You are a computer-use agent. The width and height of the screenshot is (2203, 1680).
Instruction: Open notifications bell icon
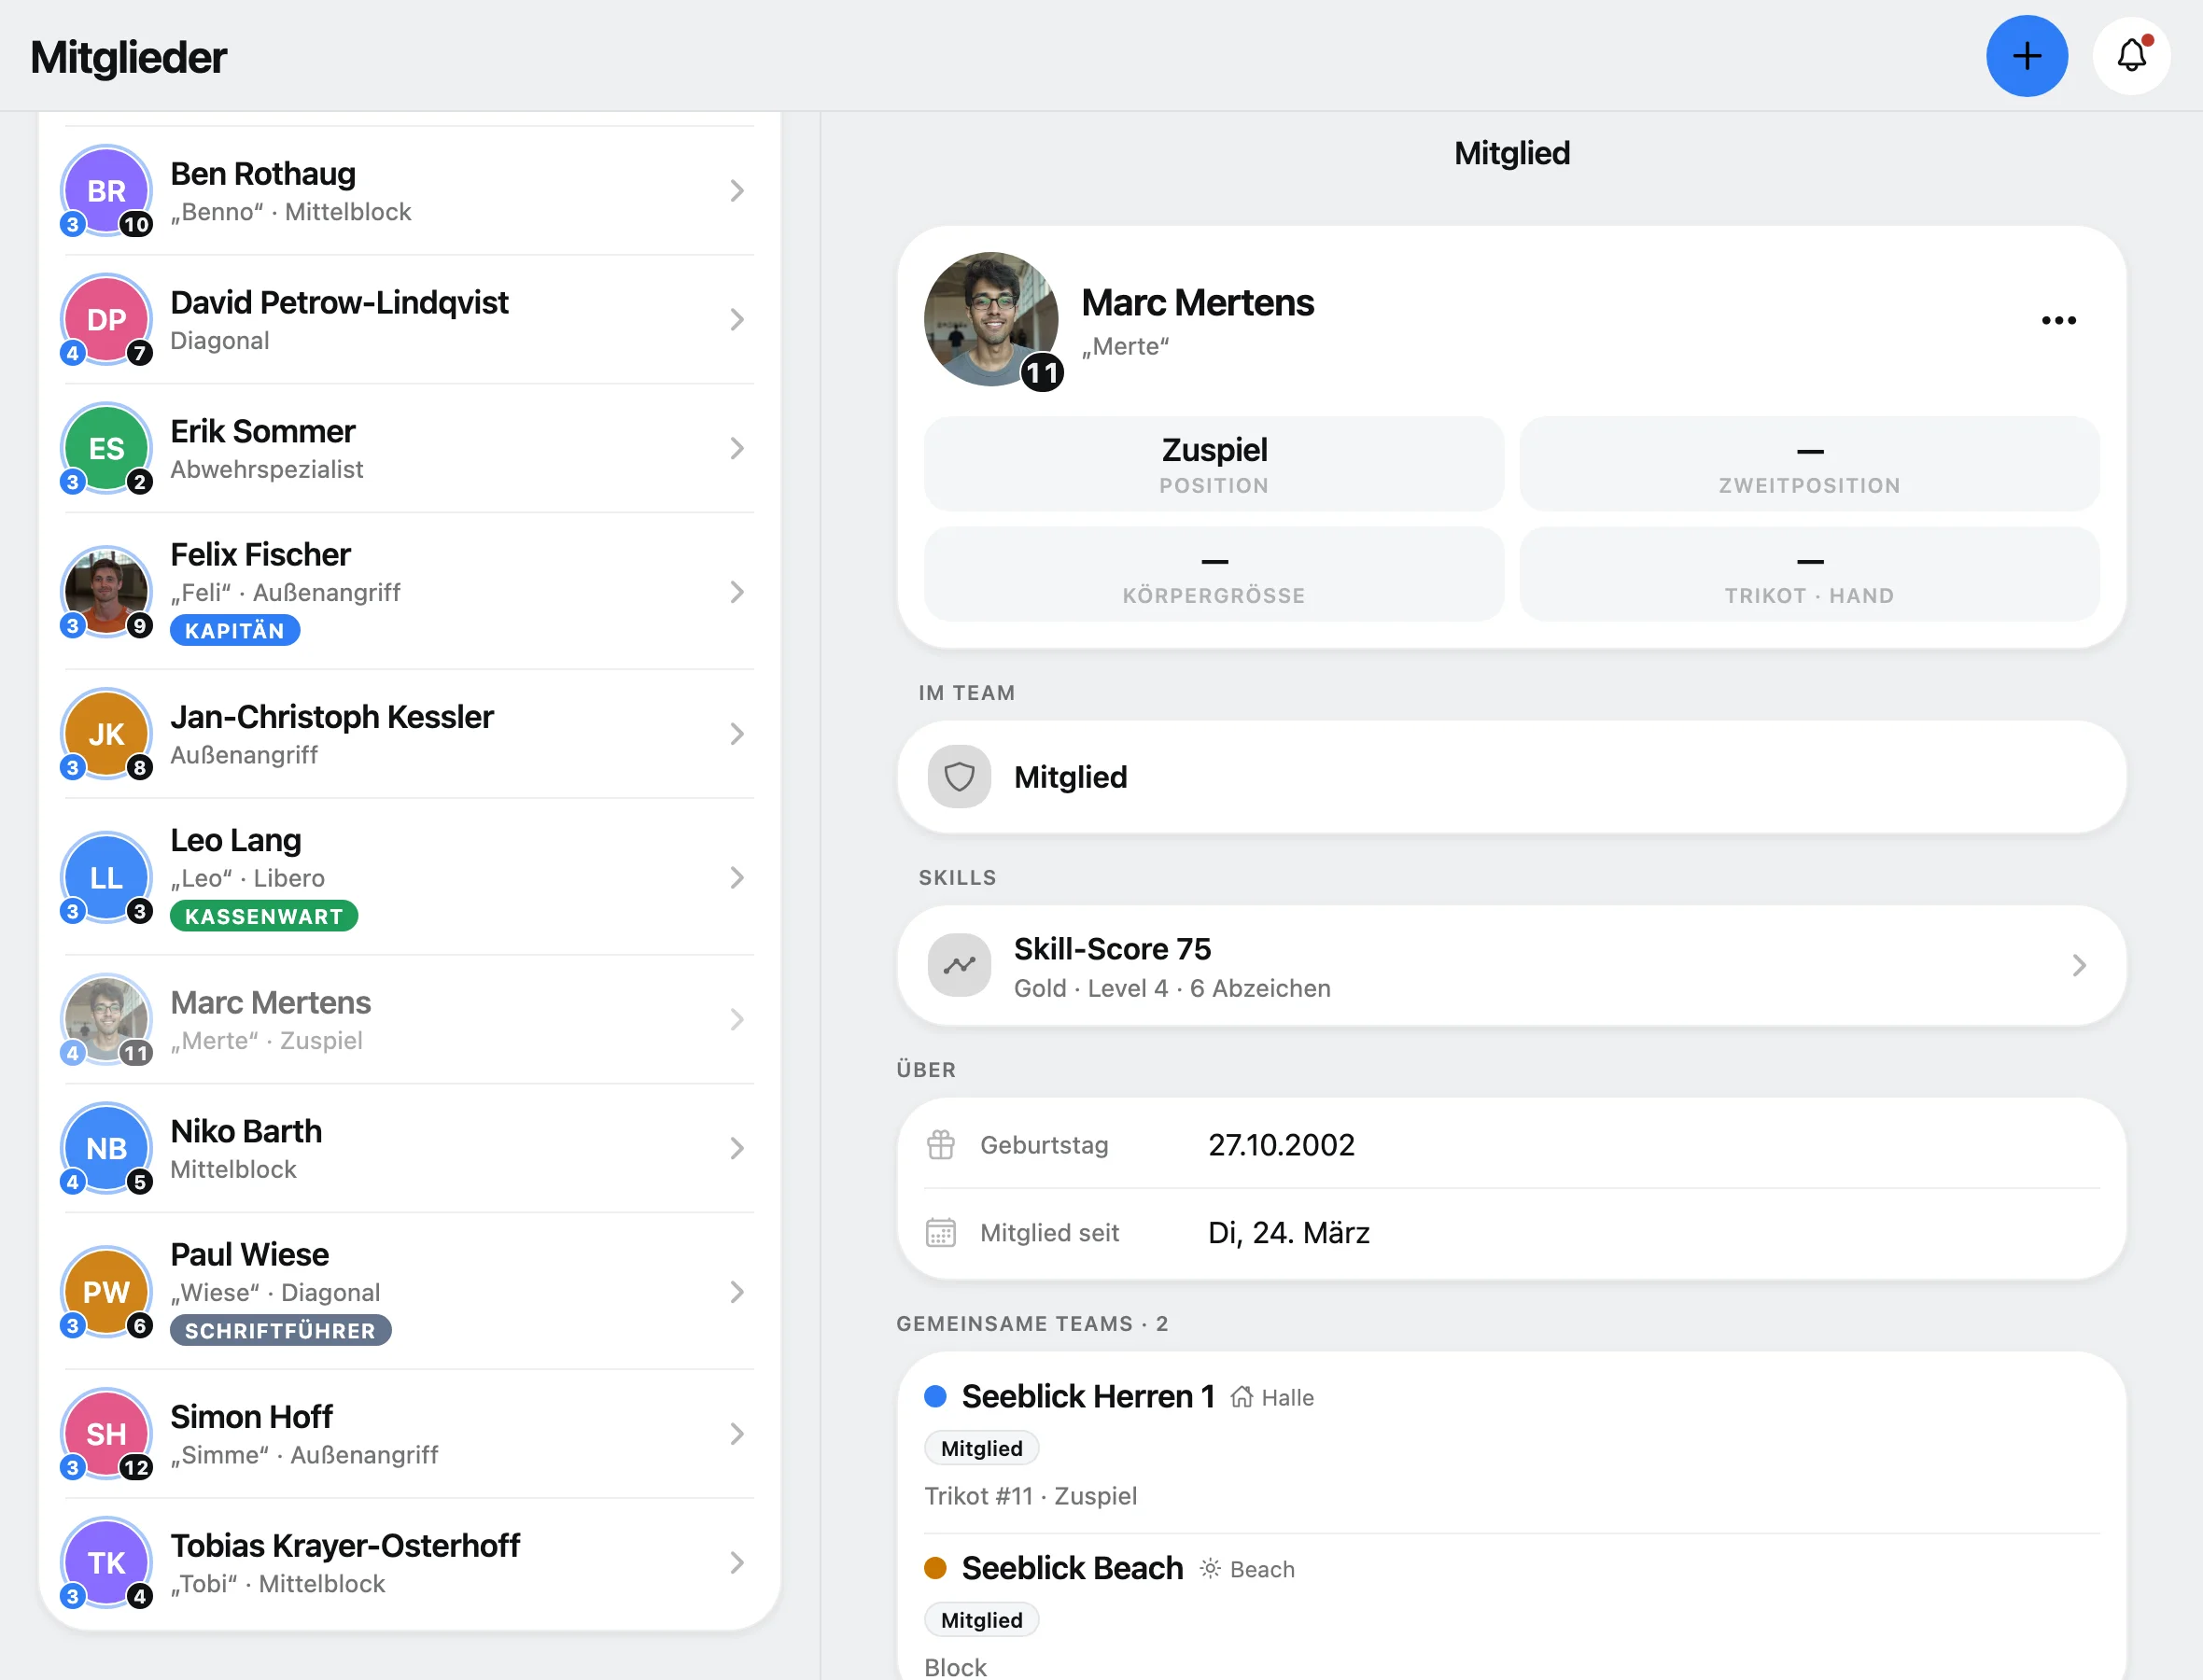[2131, 56]
